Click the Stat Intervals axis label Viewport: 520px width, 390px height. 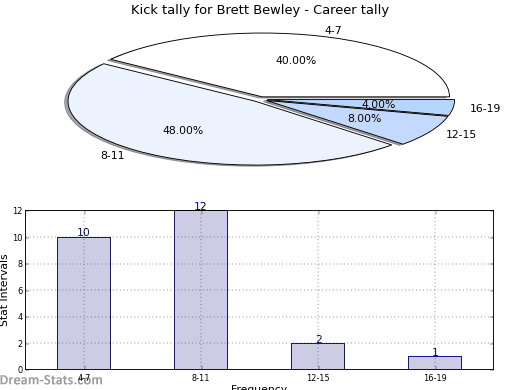[4, 291]
